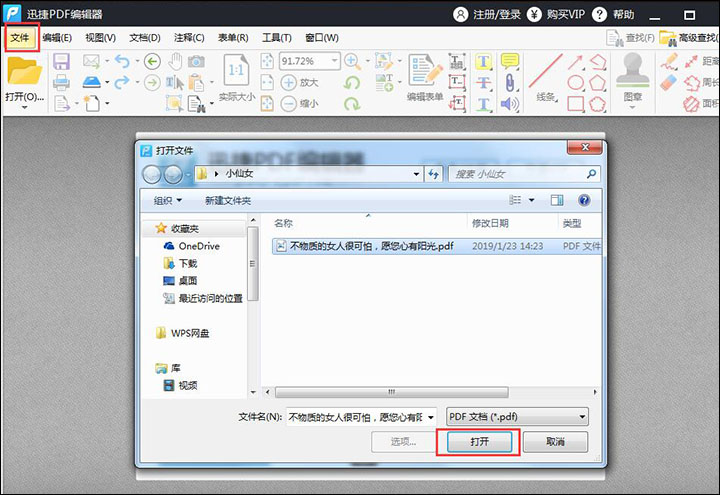This screenshot has height=495, width=720.
Task: Select the text selection tool icon
Action: click(174, 83)
